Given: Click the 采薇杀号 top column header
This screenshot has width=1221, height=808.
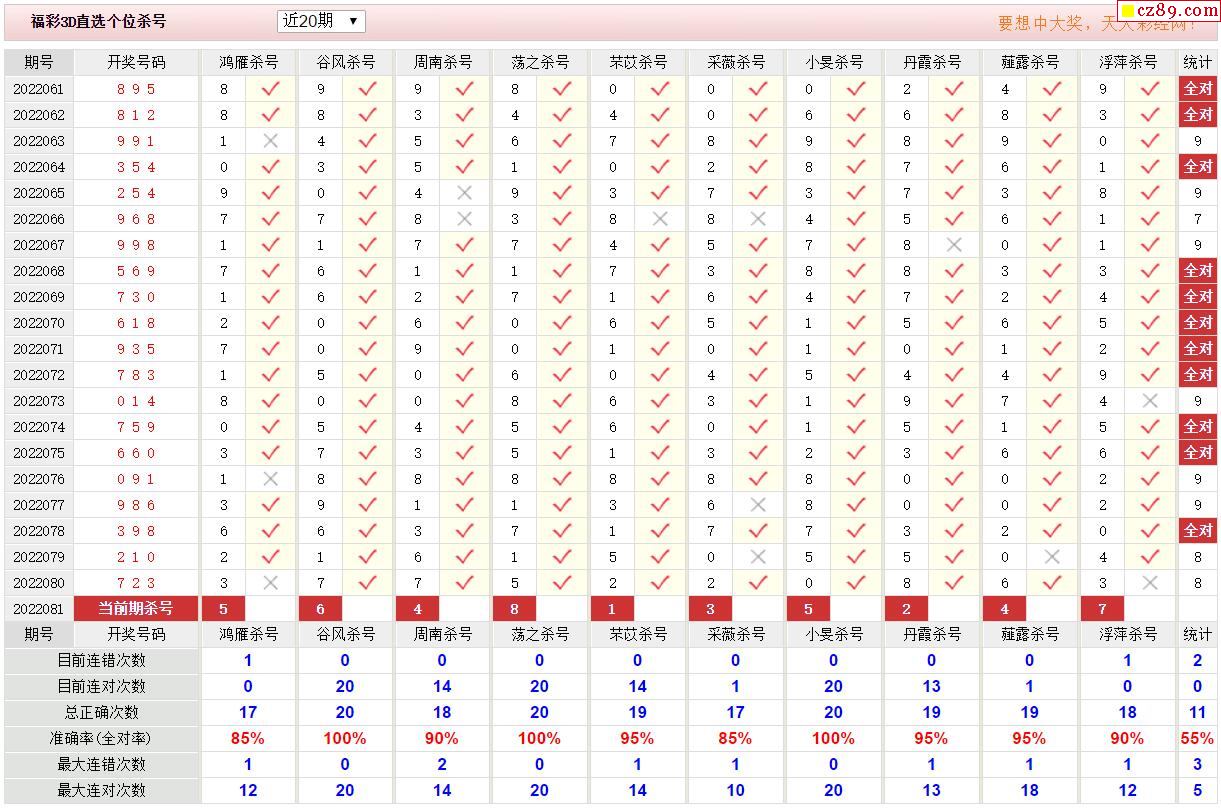Looking at the screenshot, I should click(x=736, y=62).
